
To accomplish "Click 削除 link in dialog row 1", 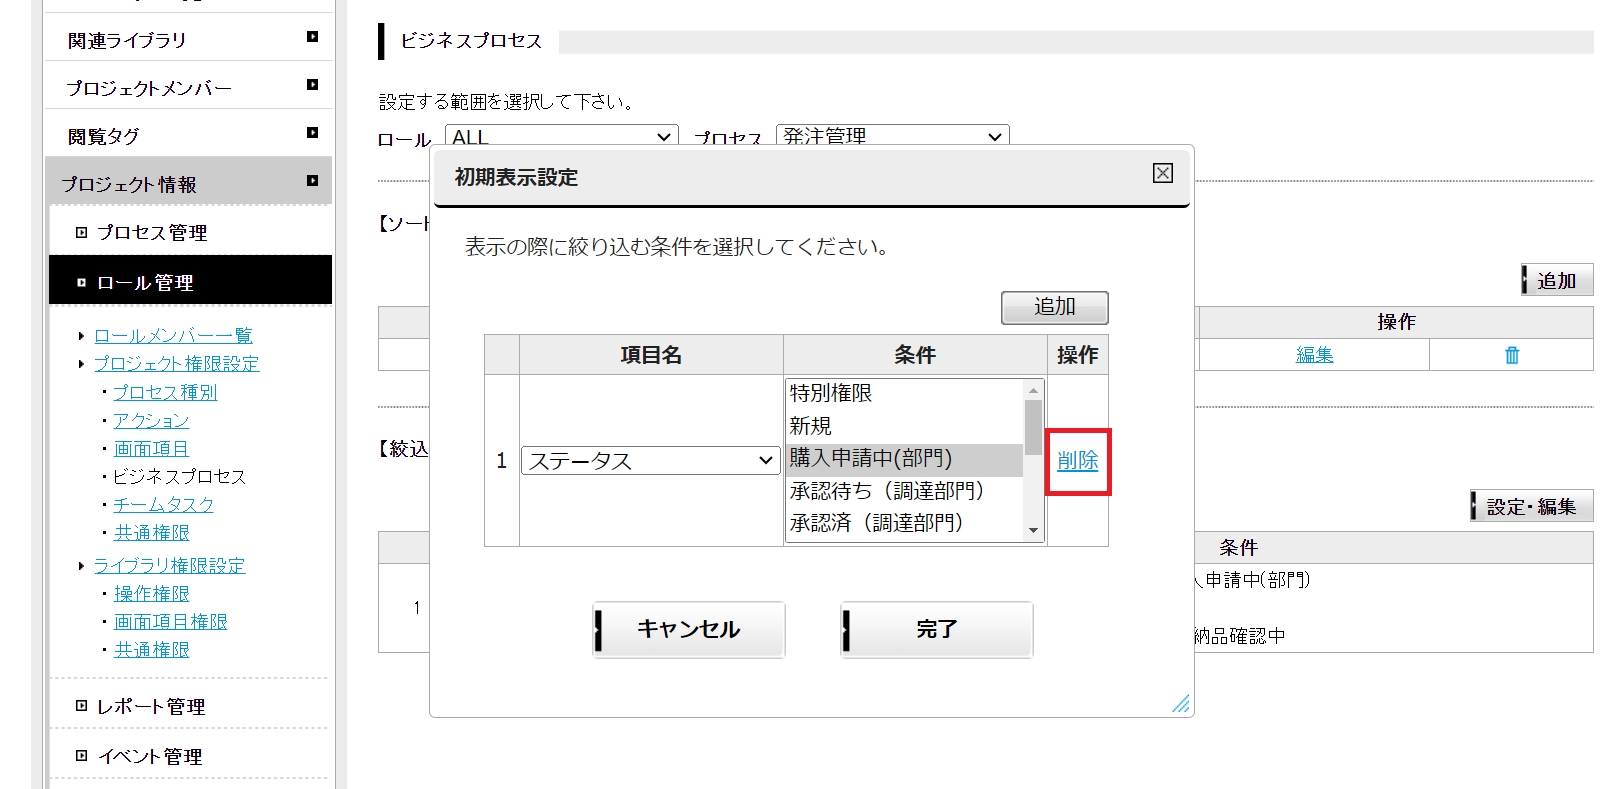I will point(1077,461).
